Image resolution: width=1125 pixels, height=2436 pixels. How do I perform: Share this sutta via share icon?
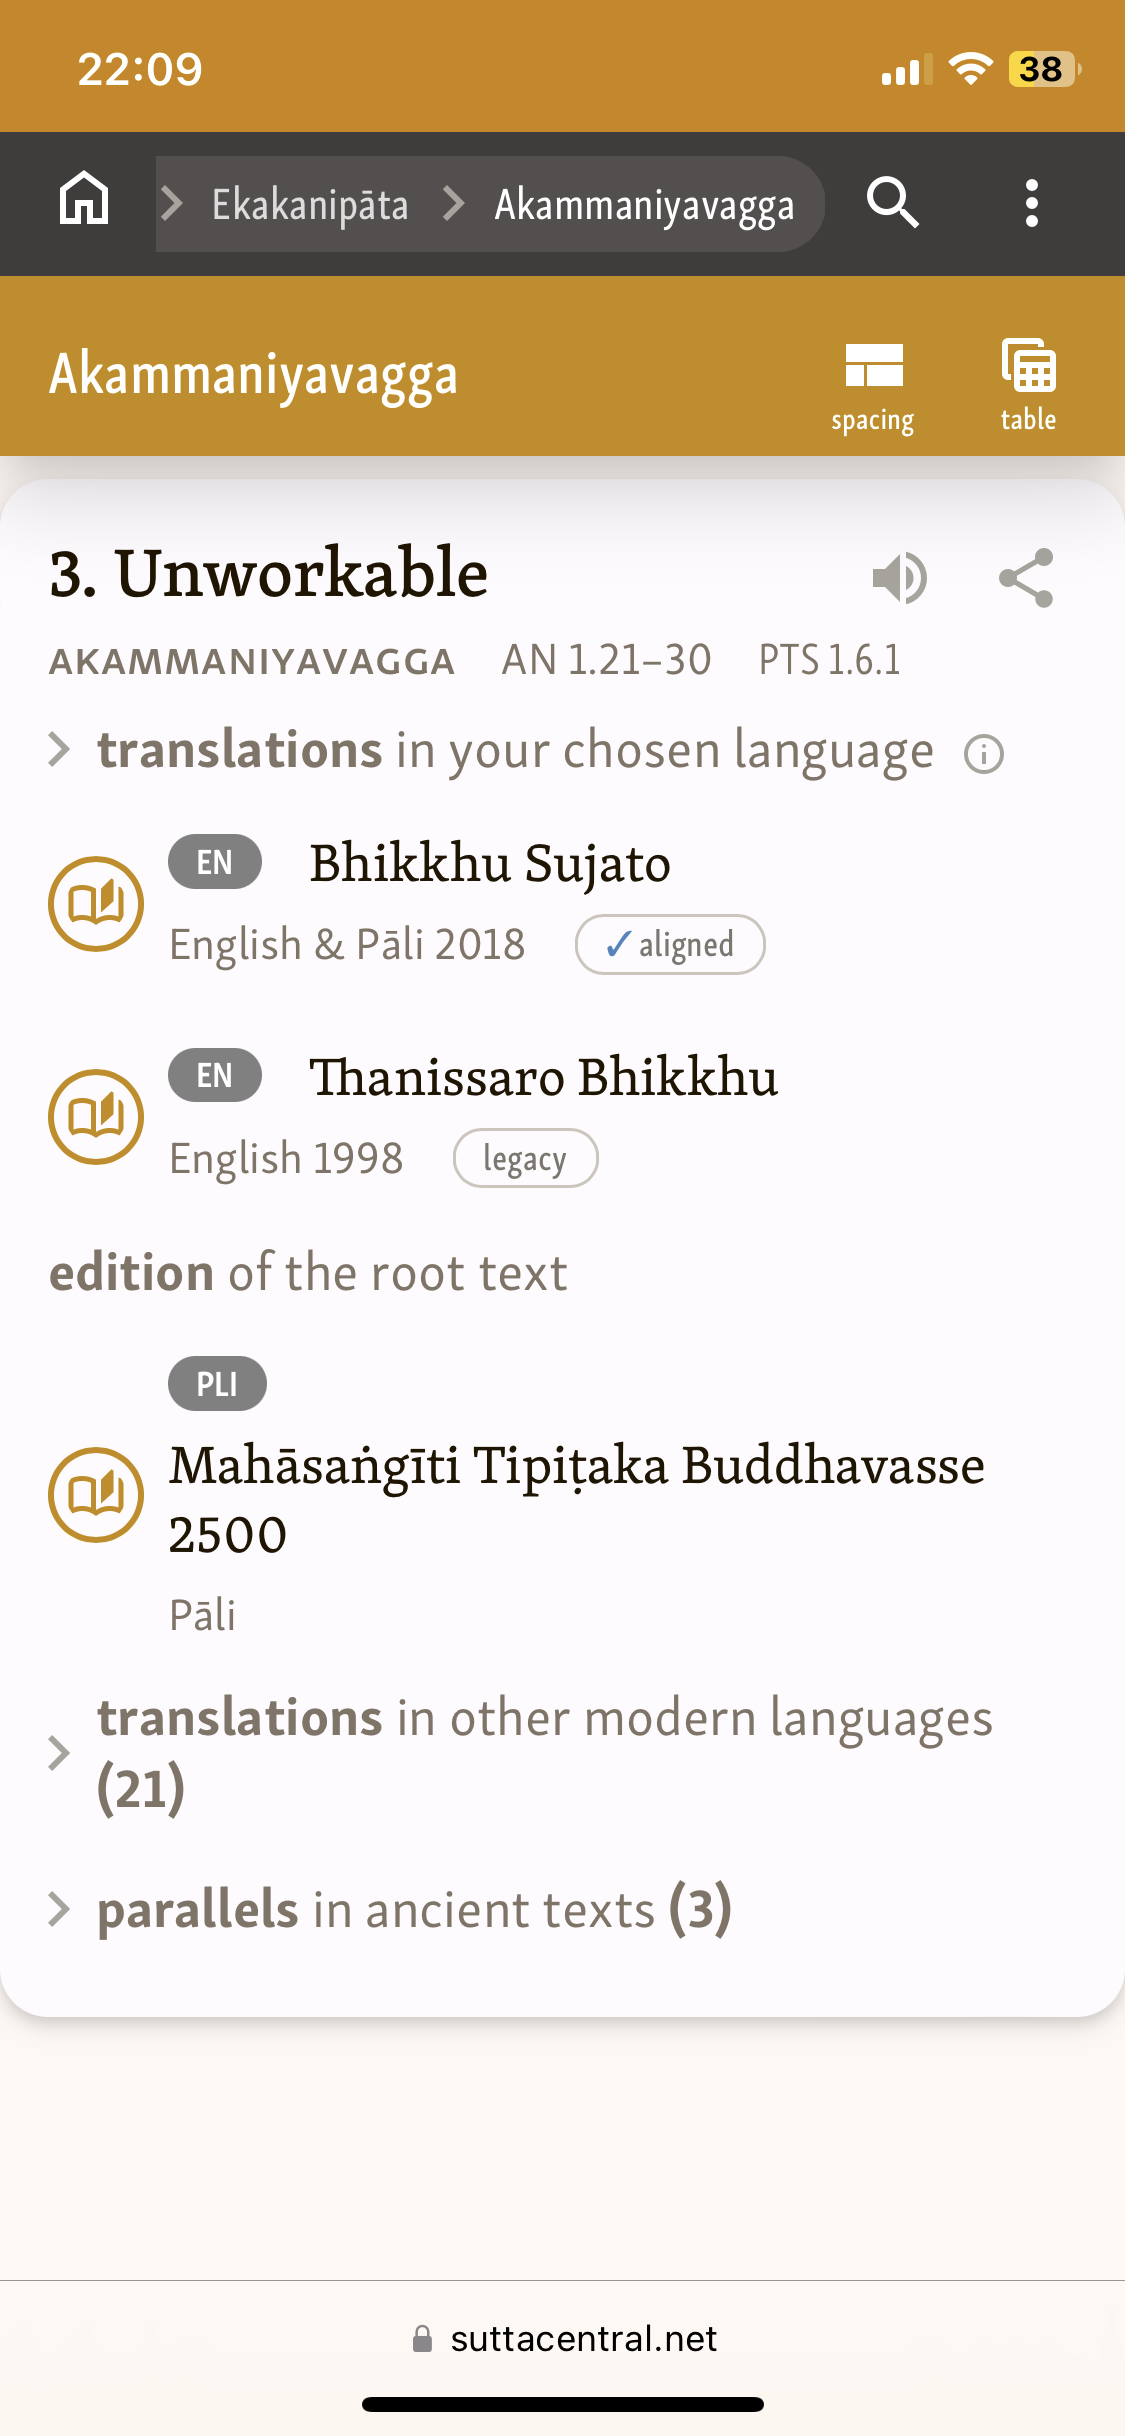click(x=1026, y=578)
